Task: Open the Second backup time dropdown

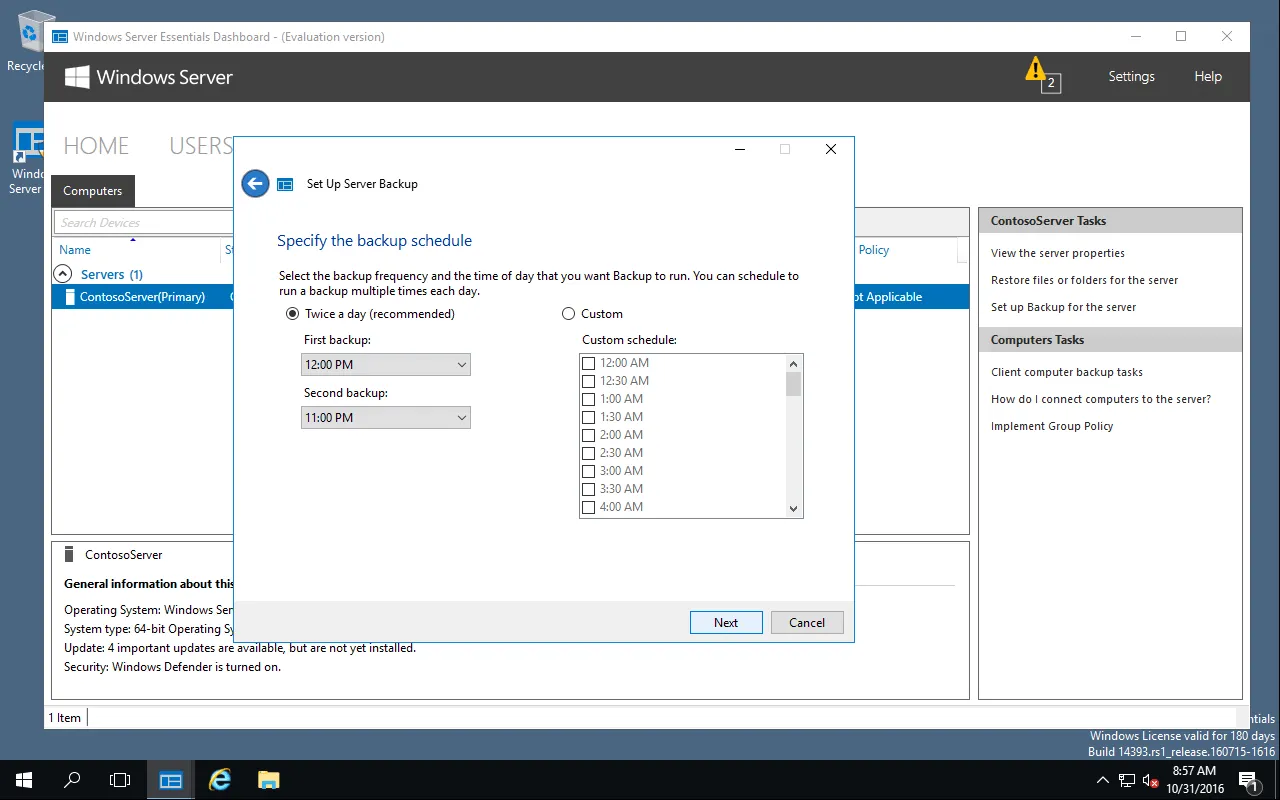Action: [x=386, y=418]
